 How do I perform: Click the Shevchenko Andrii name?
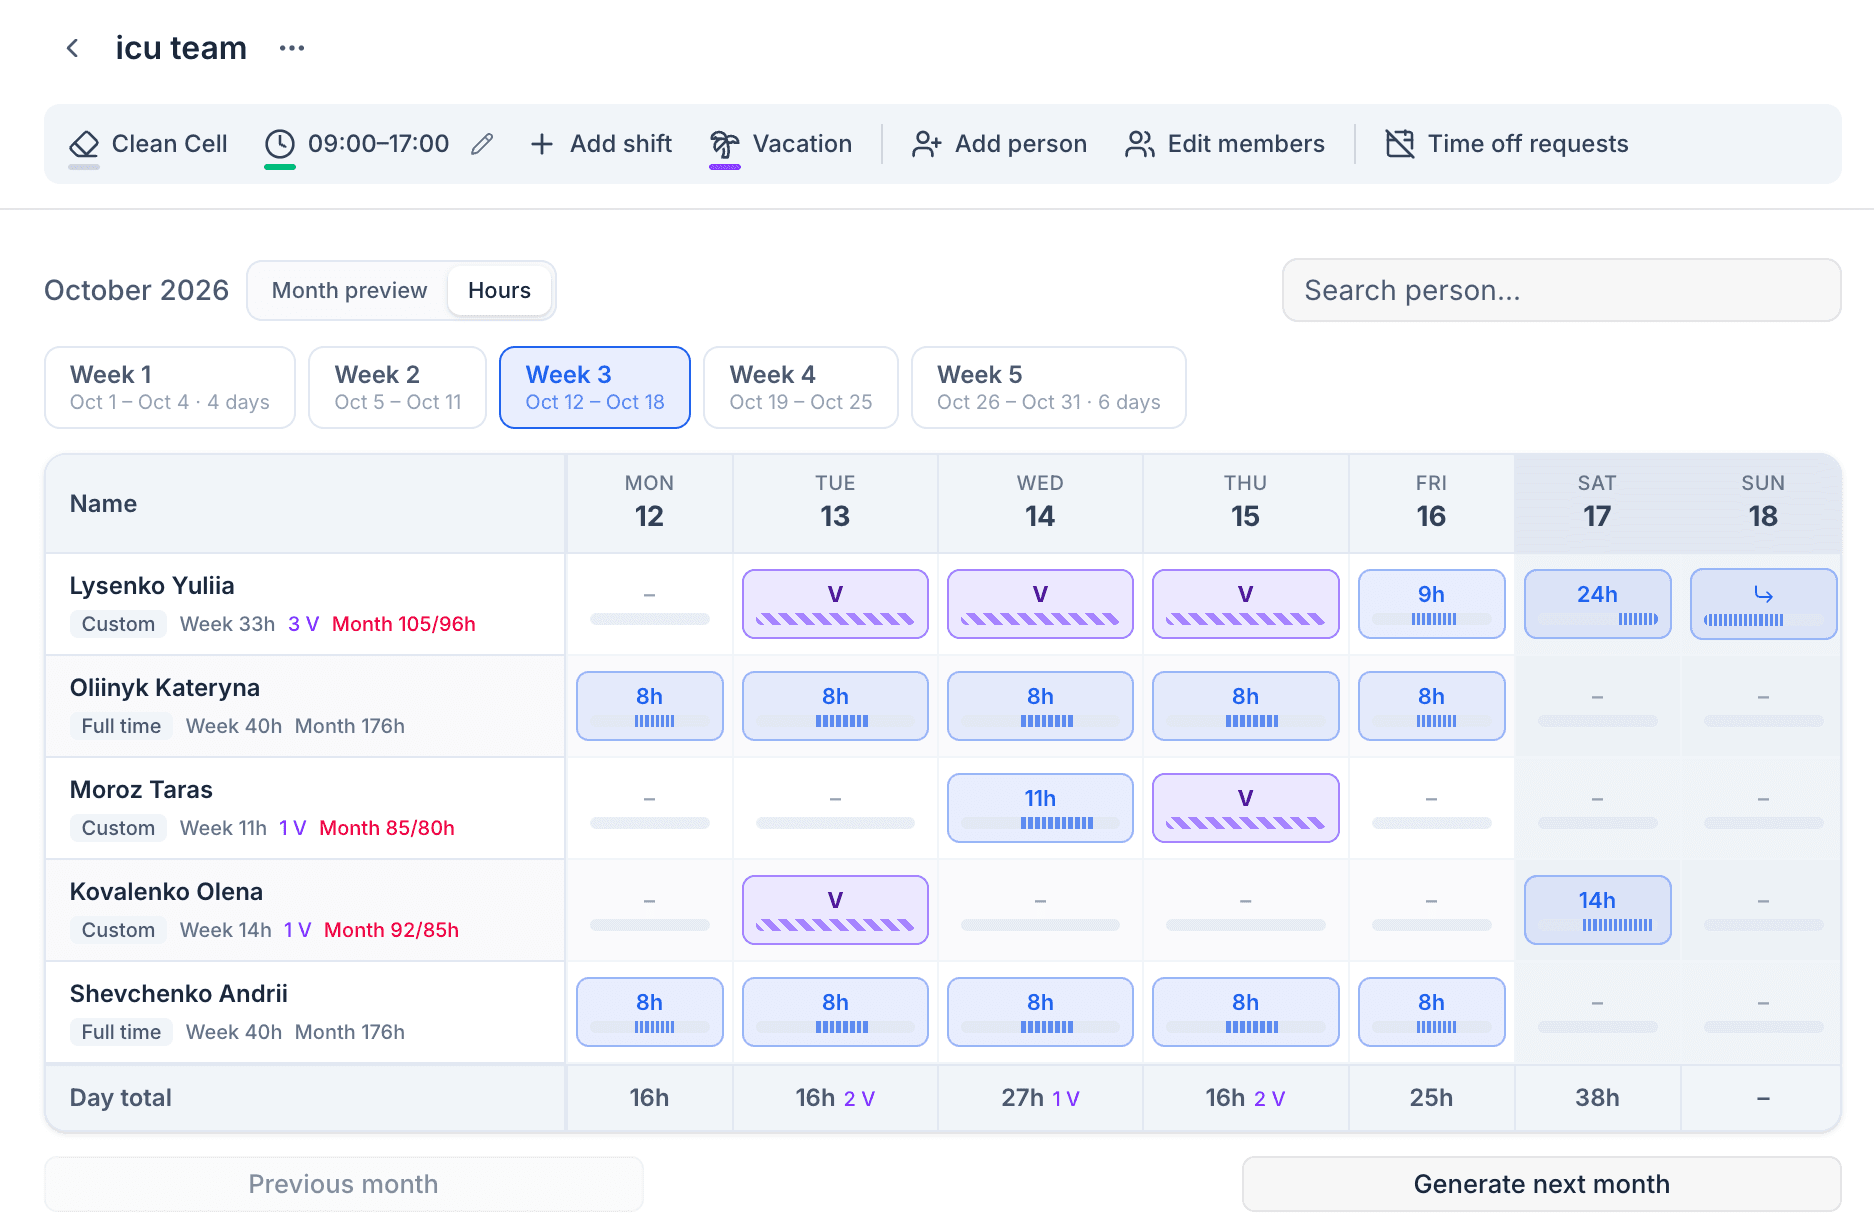179,994
